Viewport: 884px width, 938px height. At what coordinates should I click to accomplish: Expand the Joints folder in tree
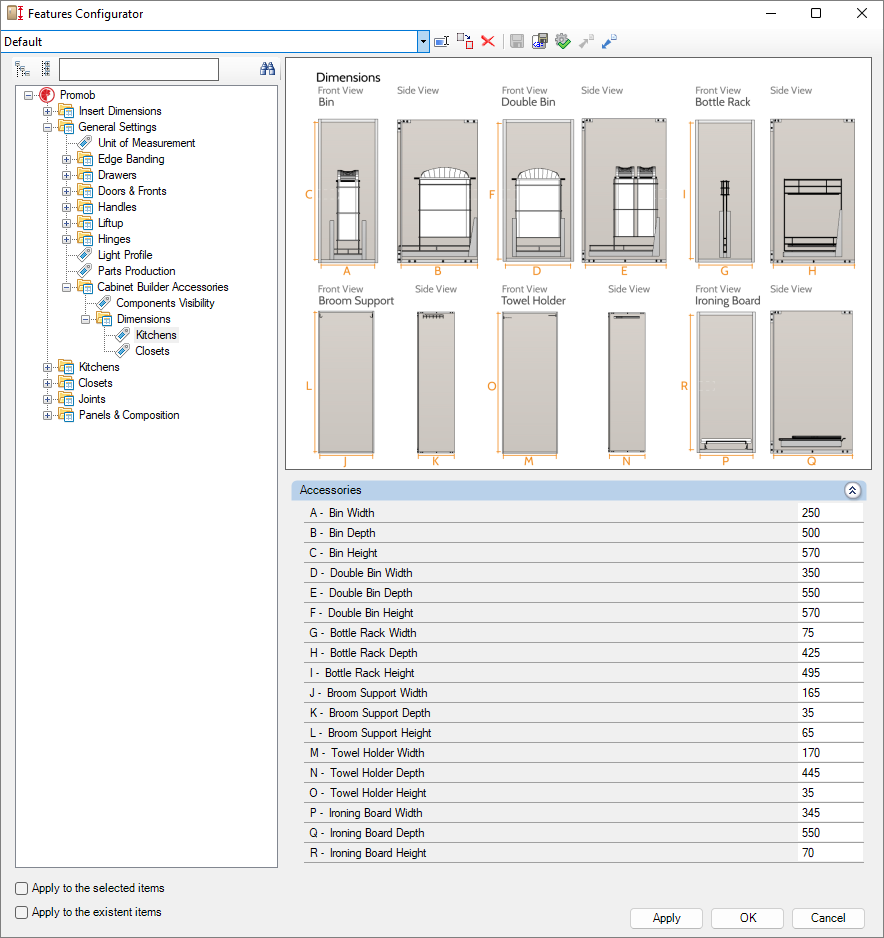(48, 399)
